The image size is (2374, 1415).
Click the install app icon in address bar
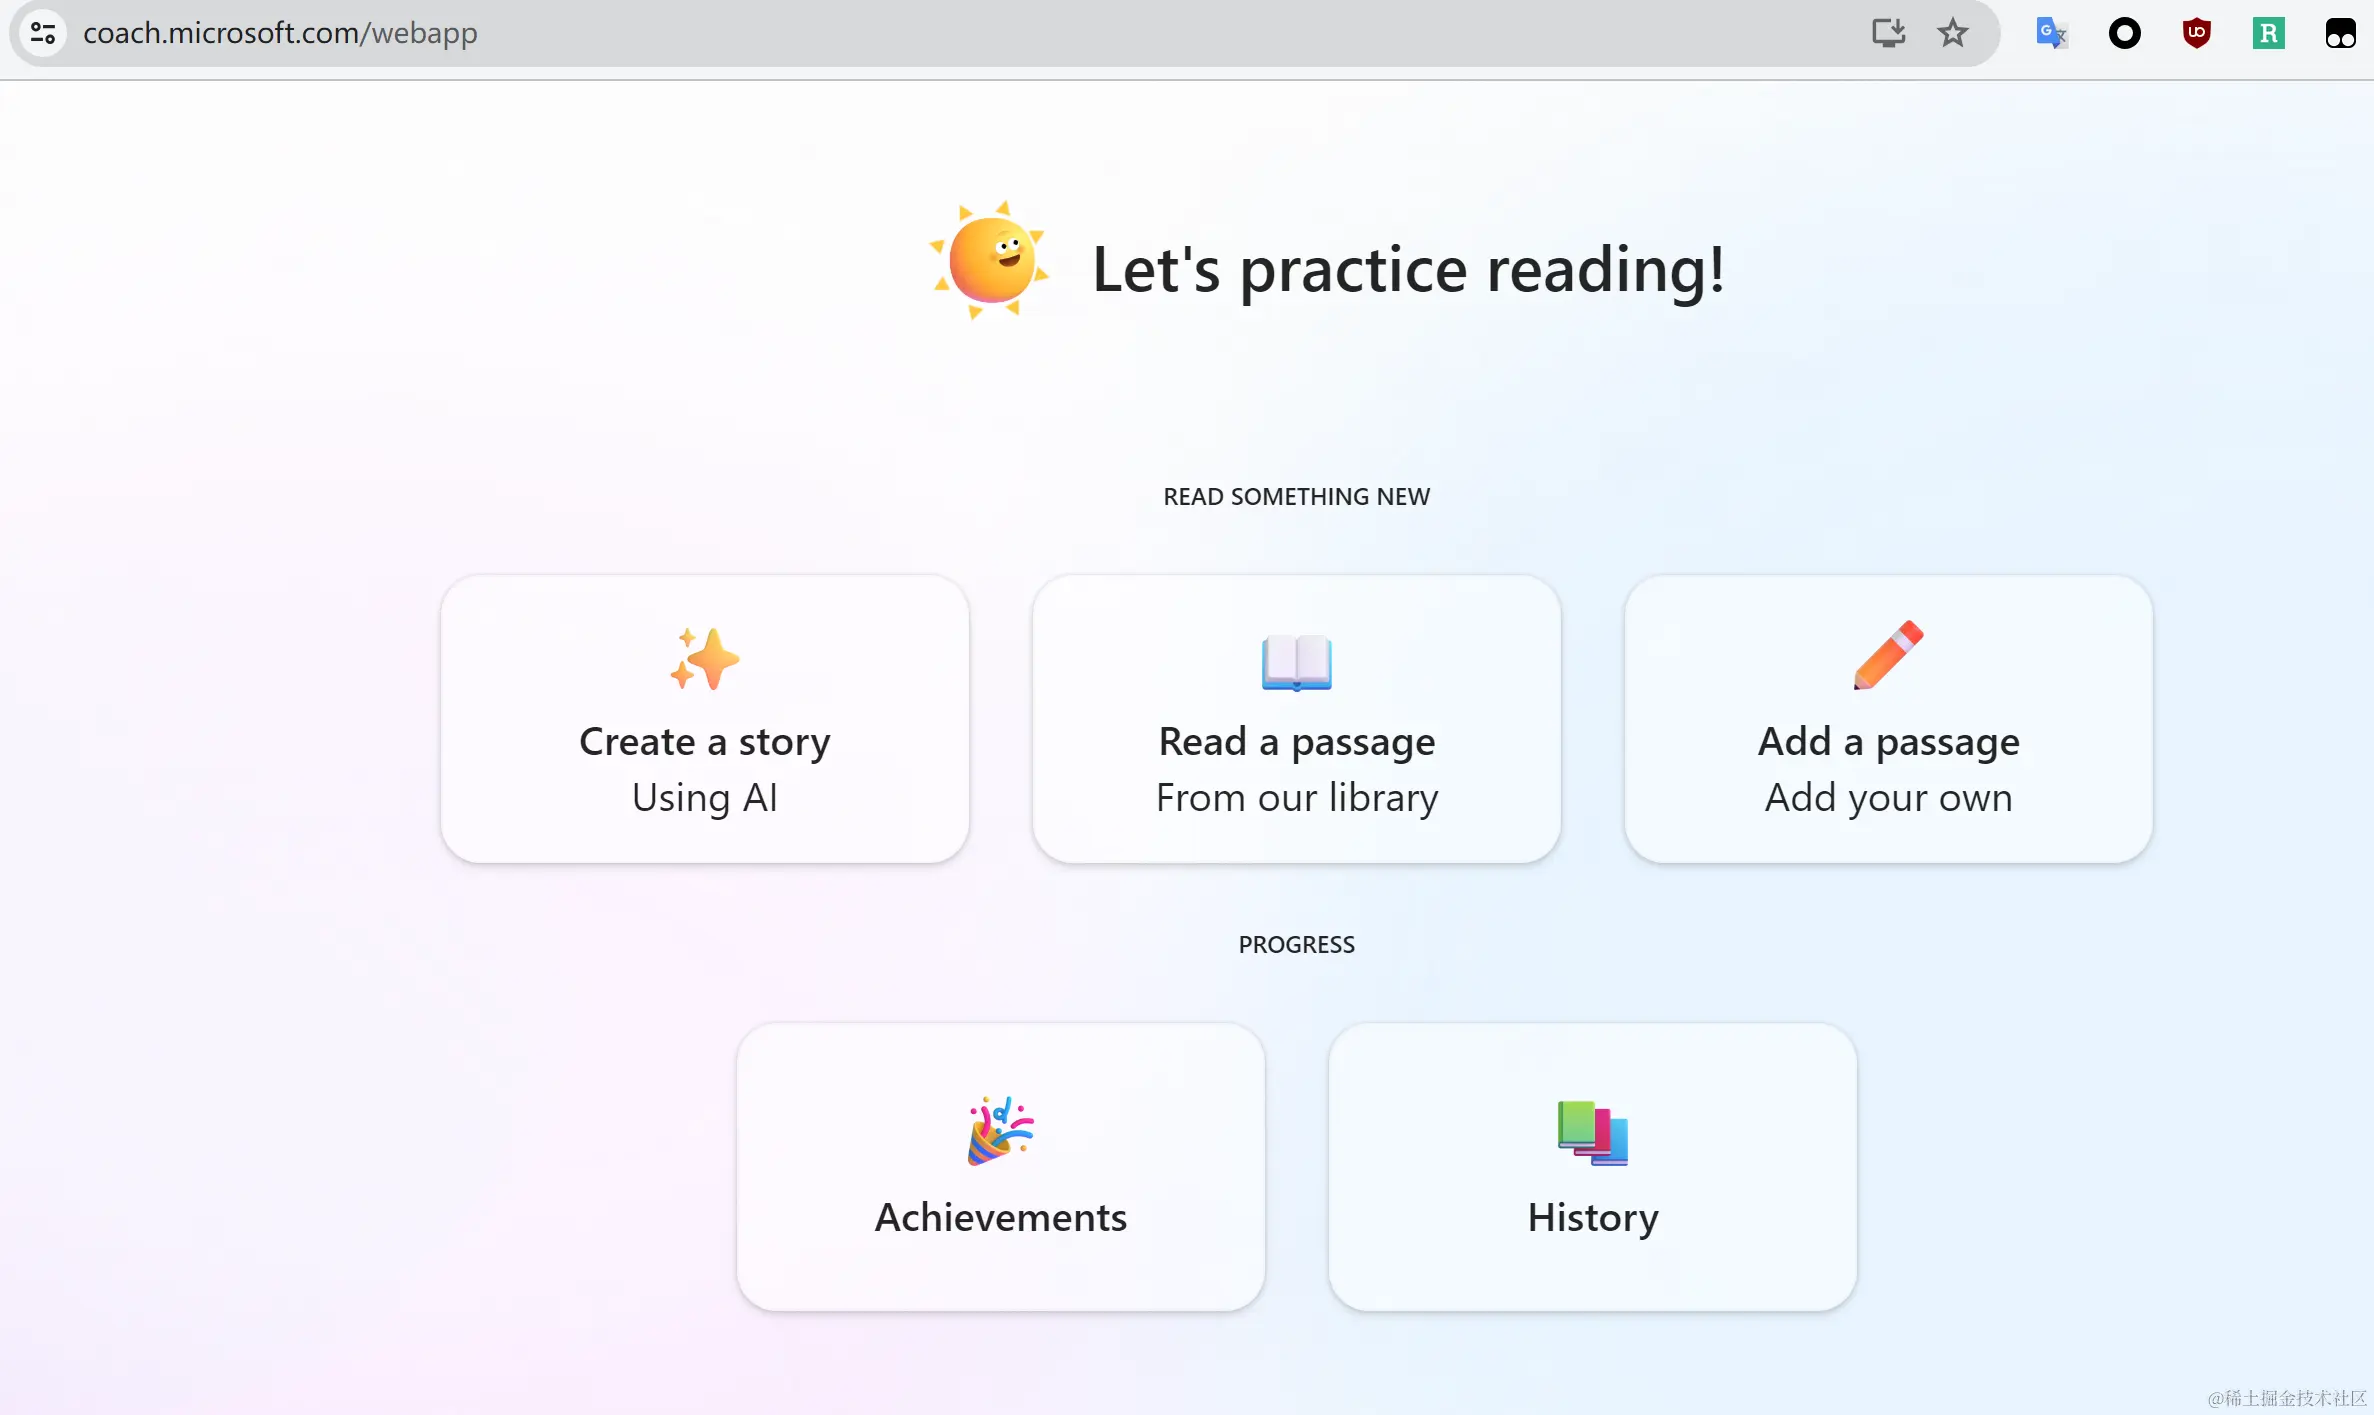[x=1887, y=33]
